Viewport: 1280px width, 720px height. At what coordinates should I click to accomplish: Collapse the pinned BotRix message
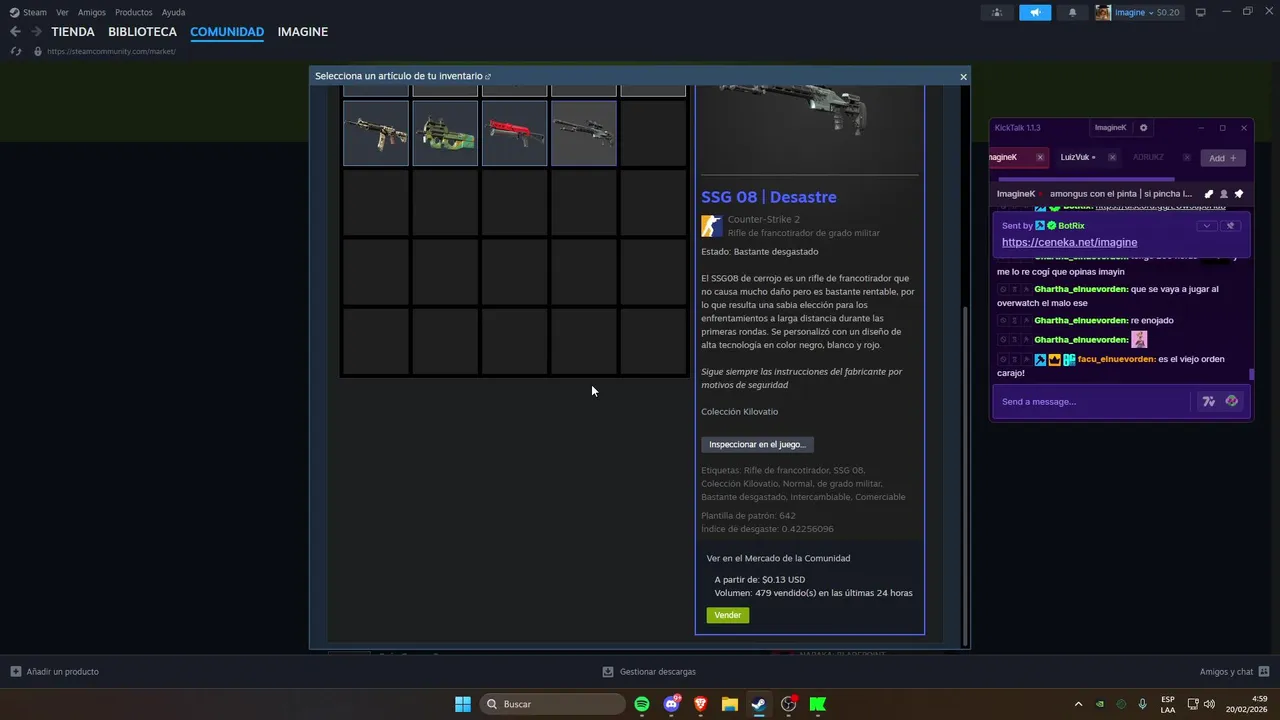pos(1207,226)
